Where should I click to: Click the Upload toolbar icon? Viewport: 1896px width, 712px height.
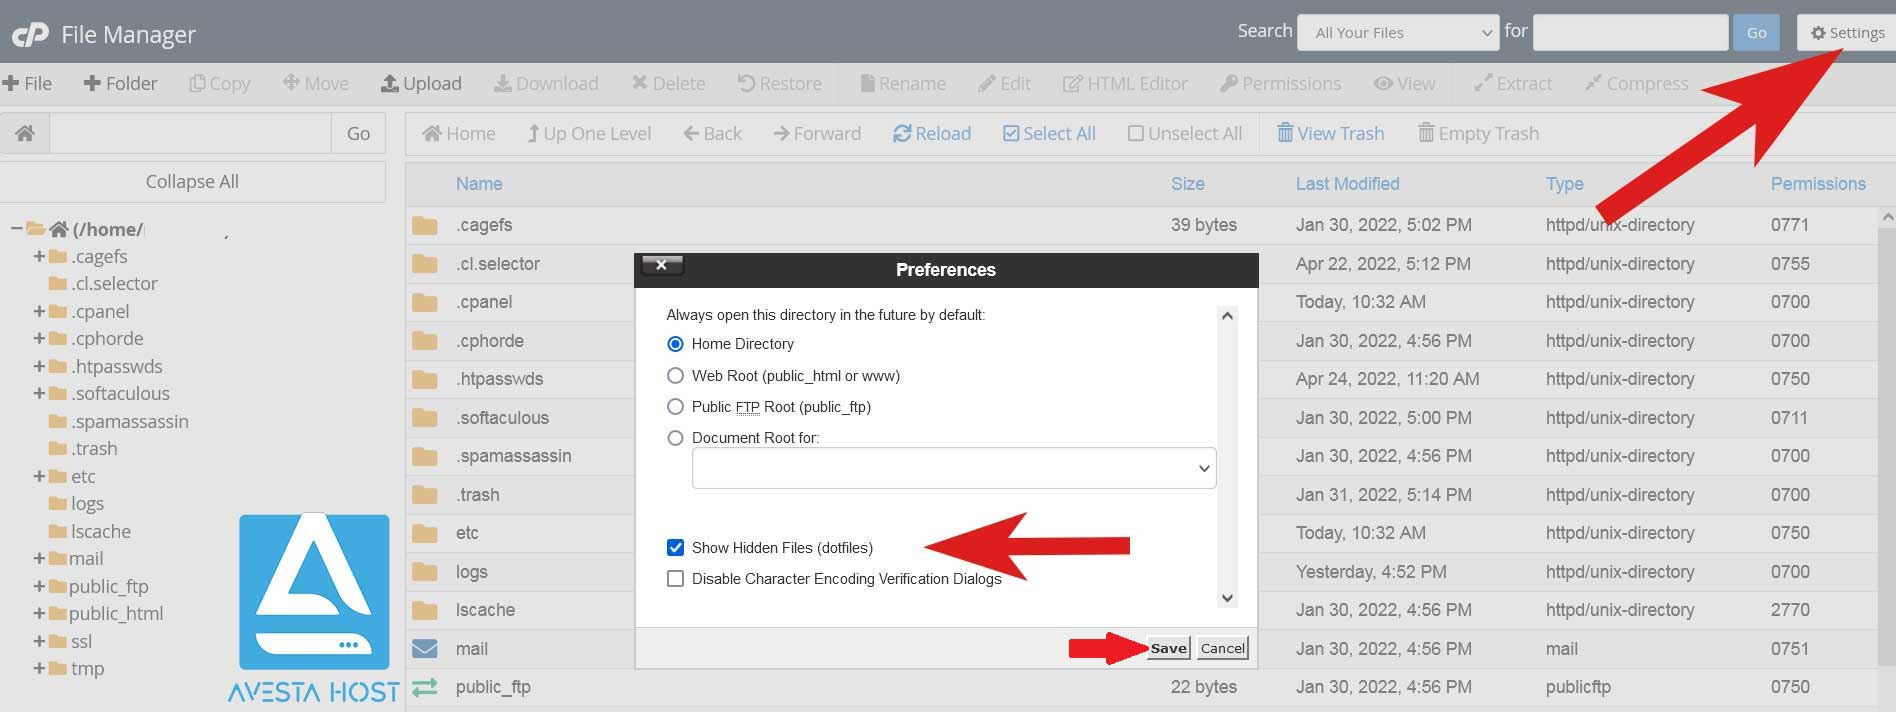click(x=390, y=84)
